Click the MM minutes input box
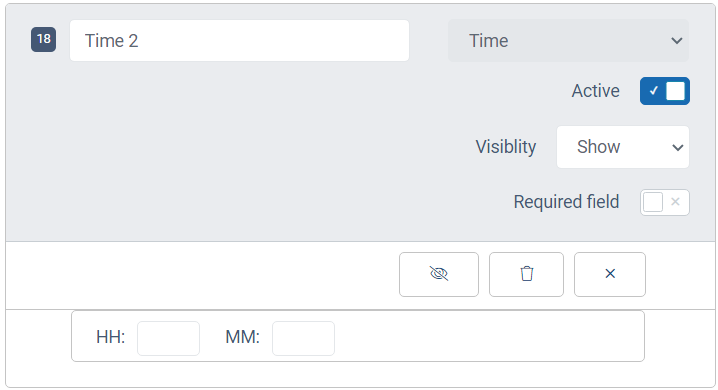The height and width of the screenshot is (390, 718). (303, 338)
